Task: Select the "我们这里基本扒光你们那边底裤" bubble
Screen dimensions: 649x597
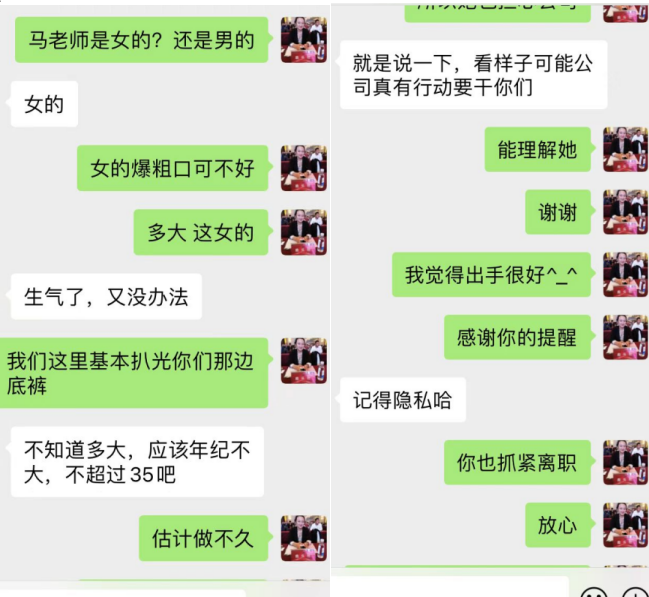Action: 134,373
